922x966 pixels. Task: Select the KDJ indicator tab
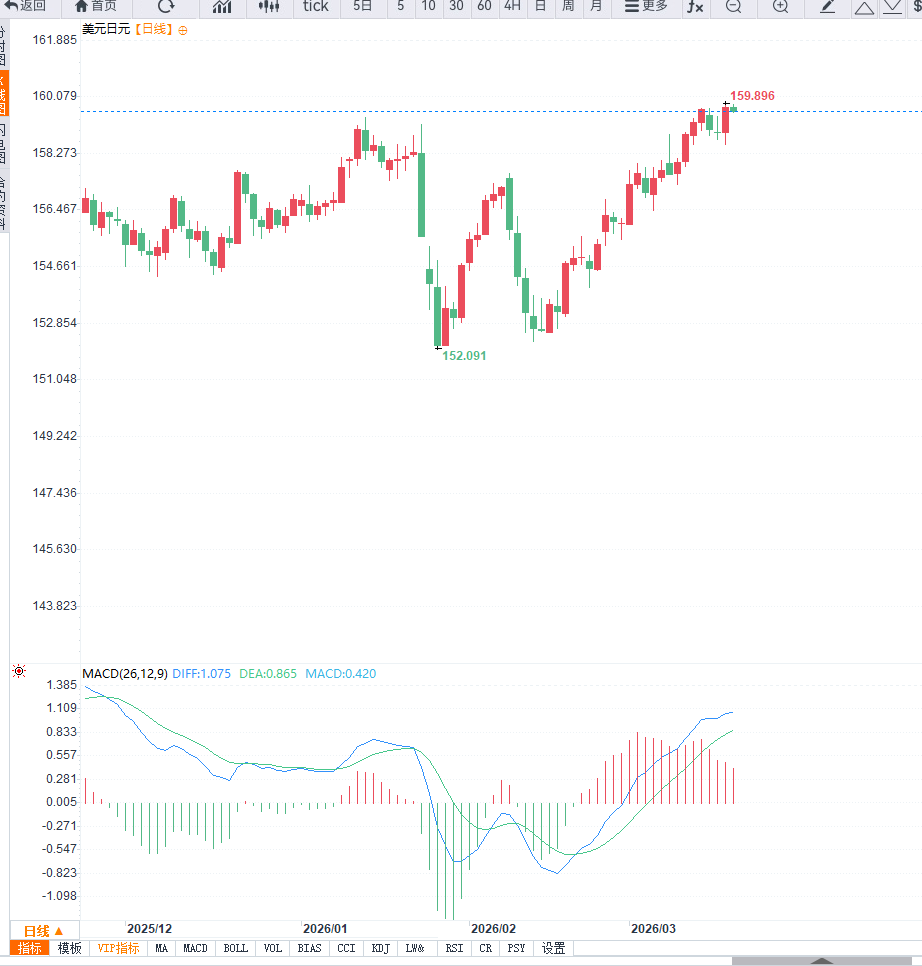tap(380, 948)
